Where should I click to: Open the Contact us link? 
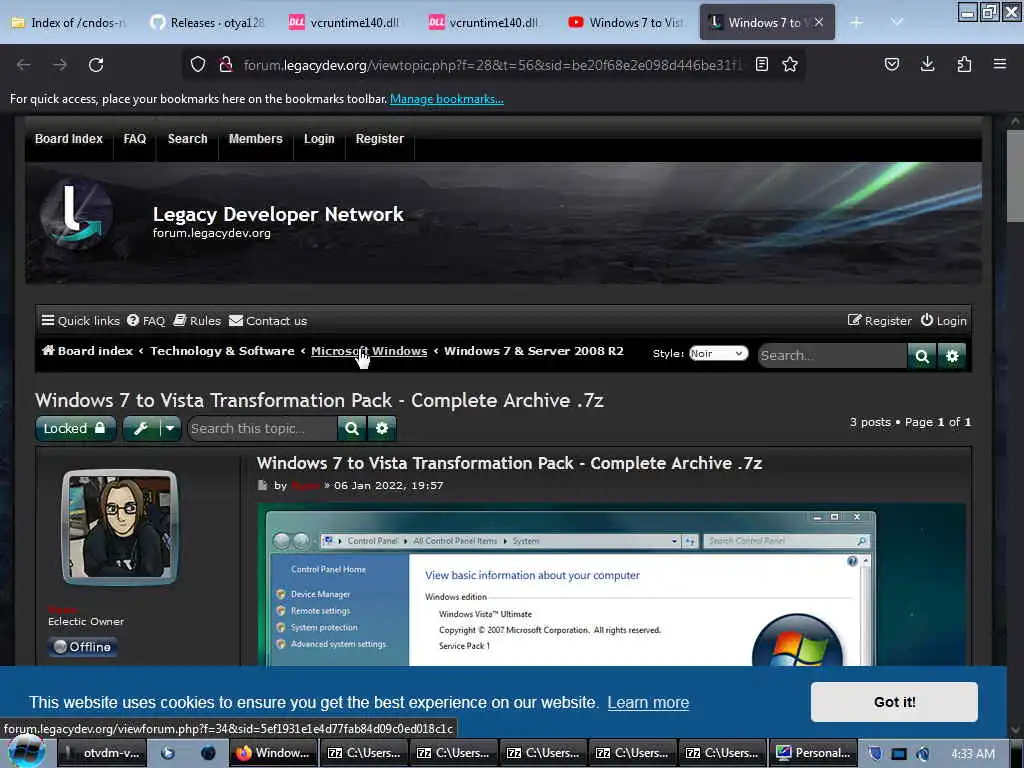point(268,321)
